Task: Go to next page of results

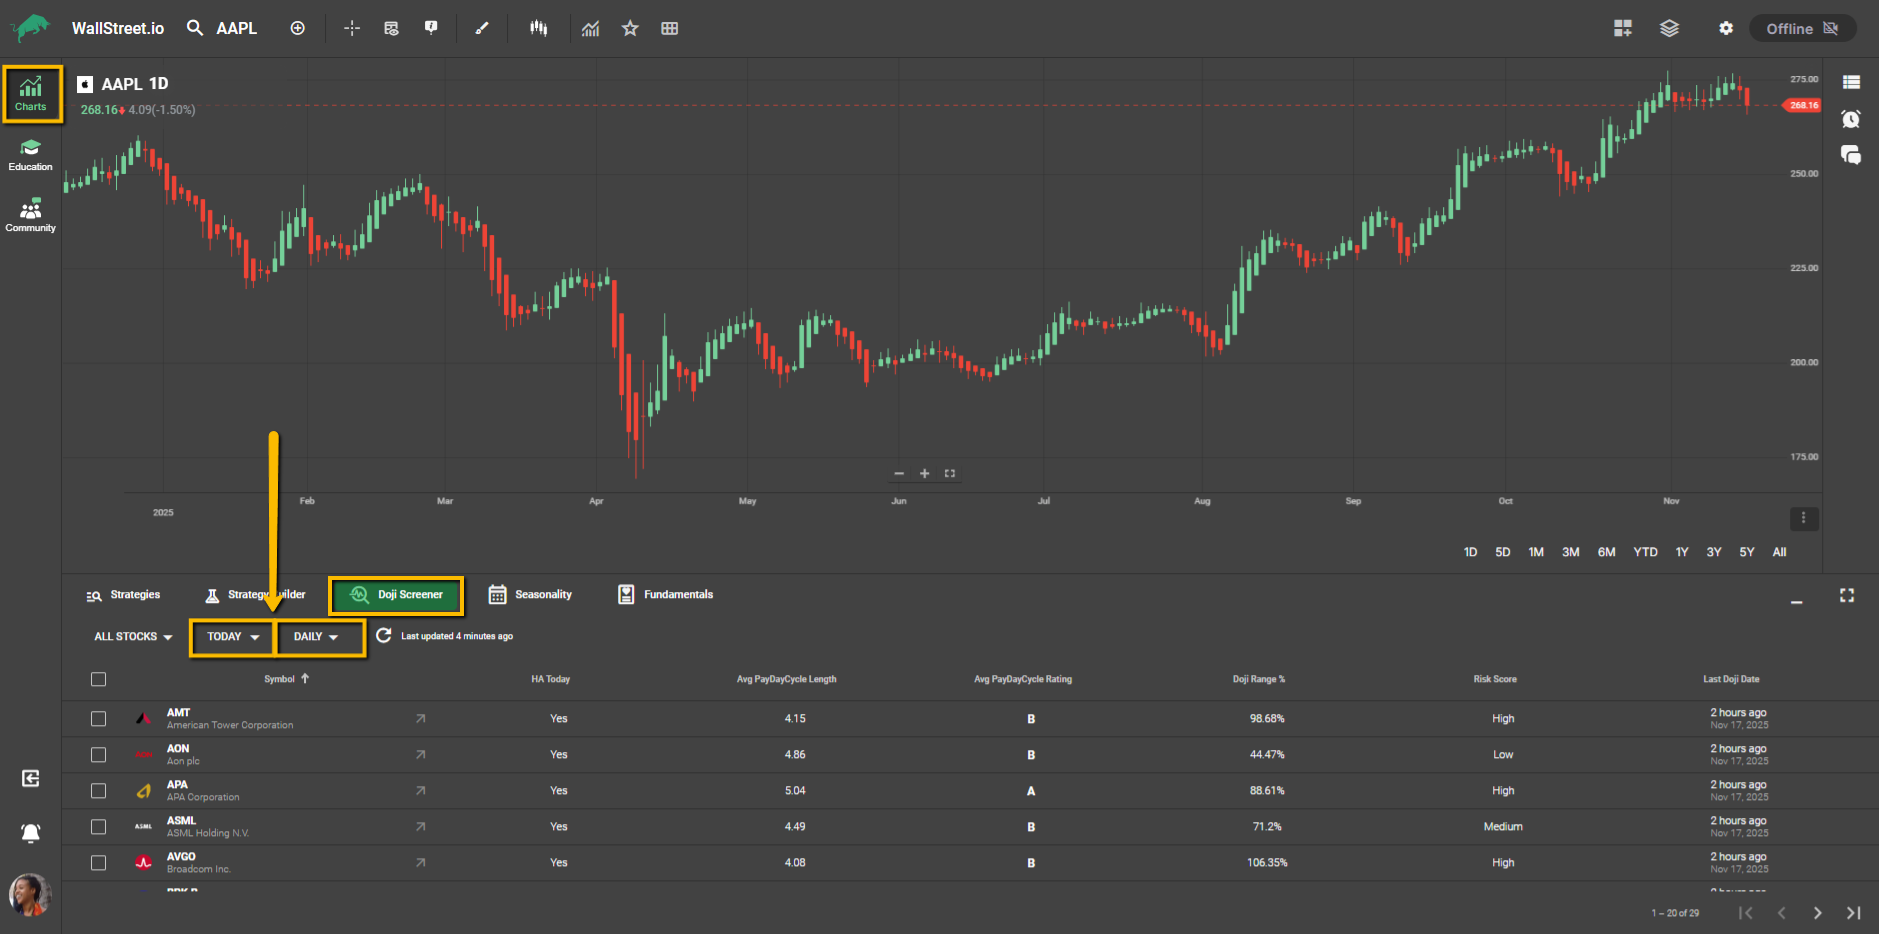Action: [1817, 913]
